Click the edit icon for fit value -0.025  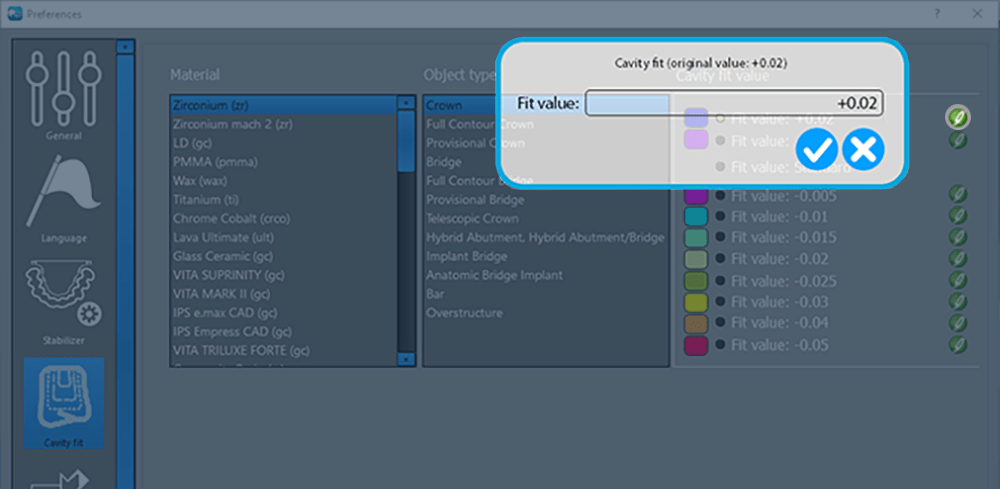tap(957, 280)
